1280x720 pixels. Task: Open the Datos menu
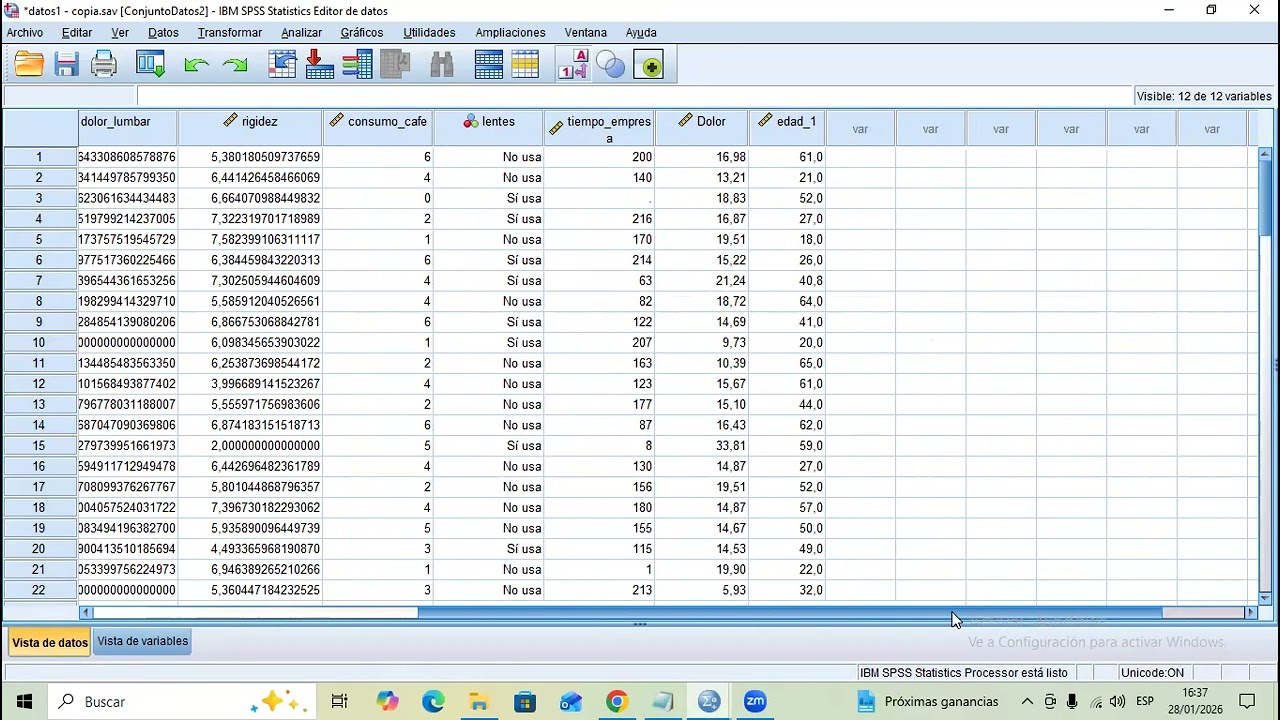coord(163,33)
